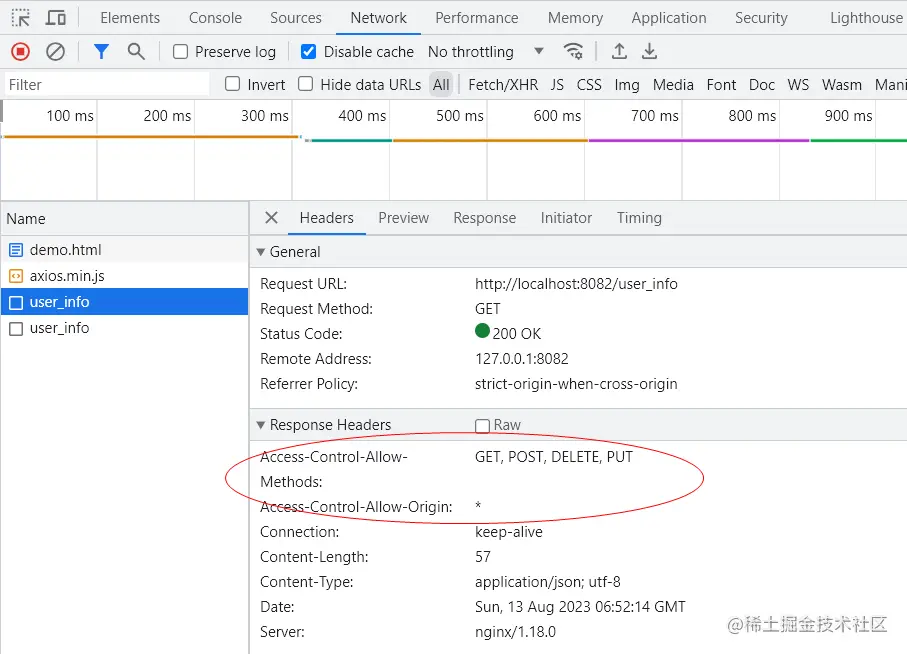Enable the Preserve log checkbox

click(x=180, y=52)
